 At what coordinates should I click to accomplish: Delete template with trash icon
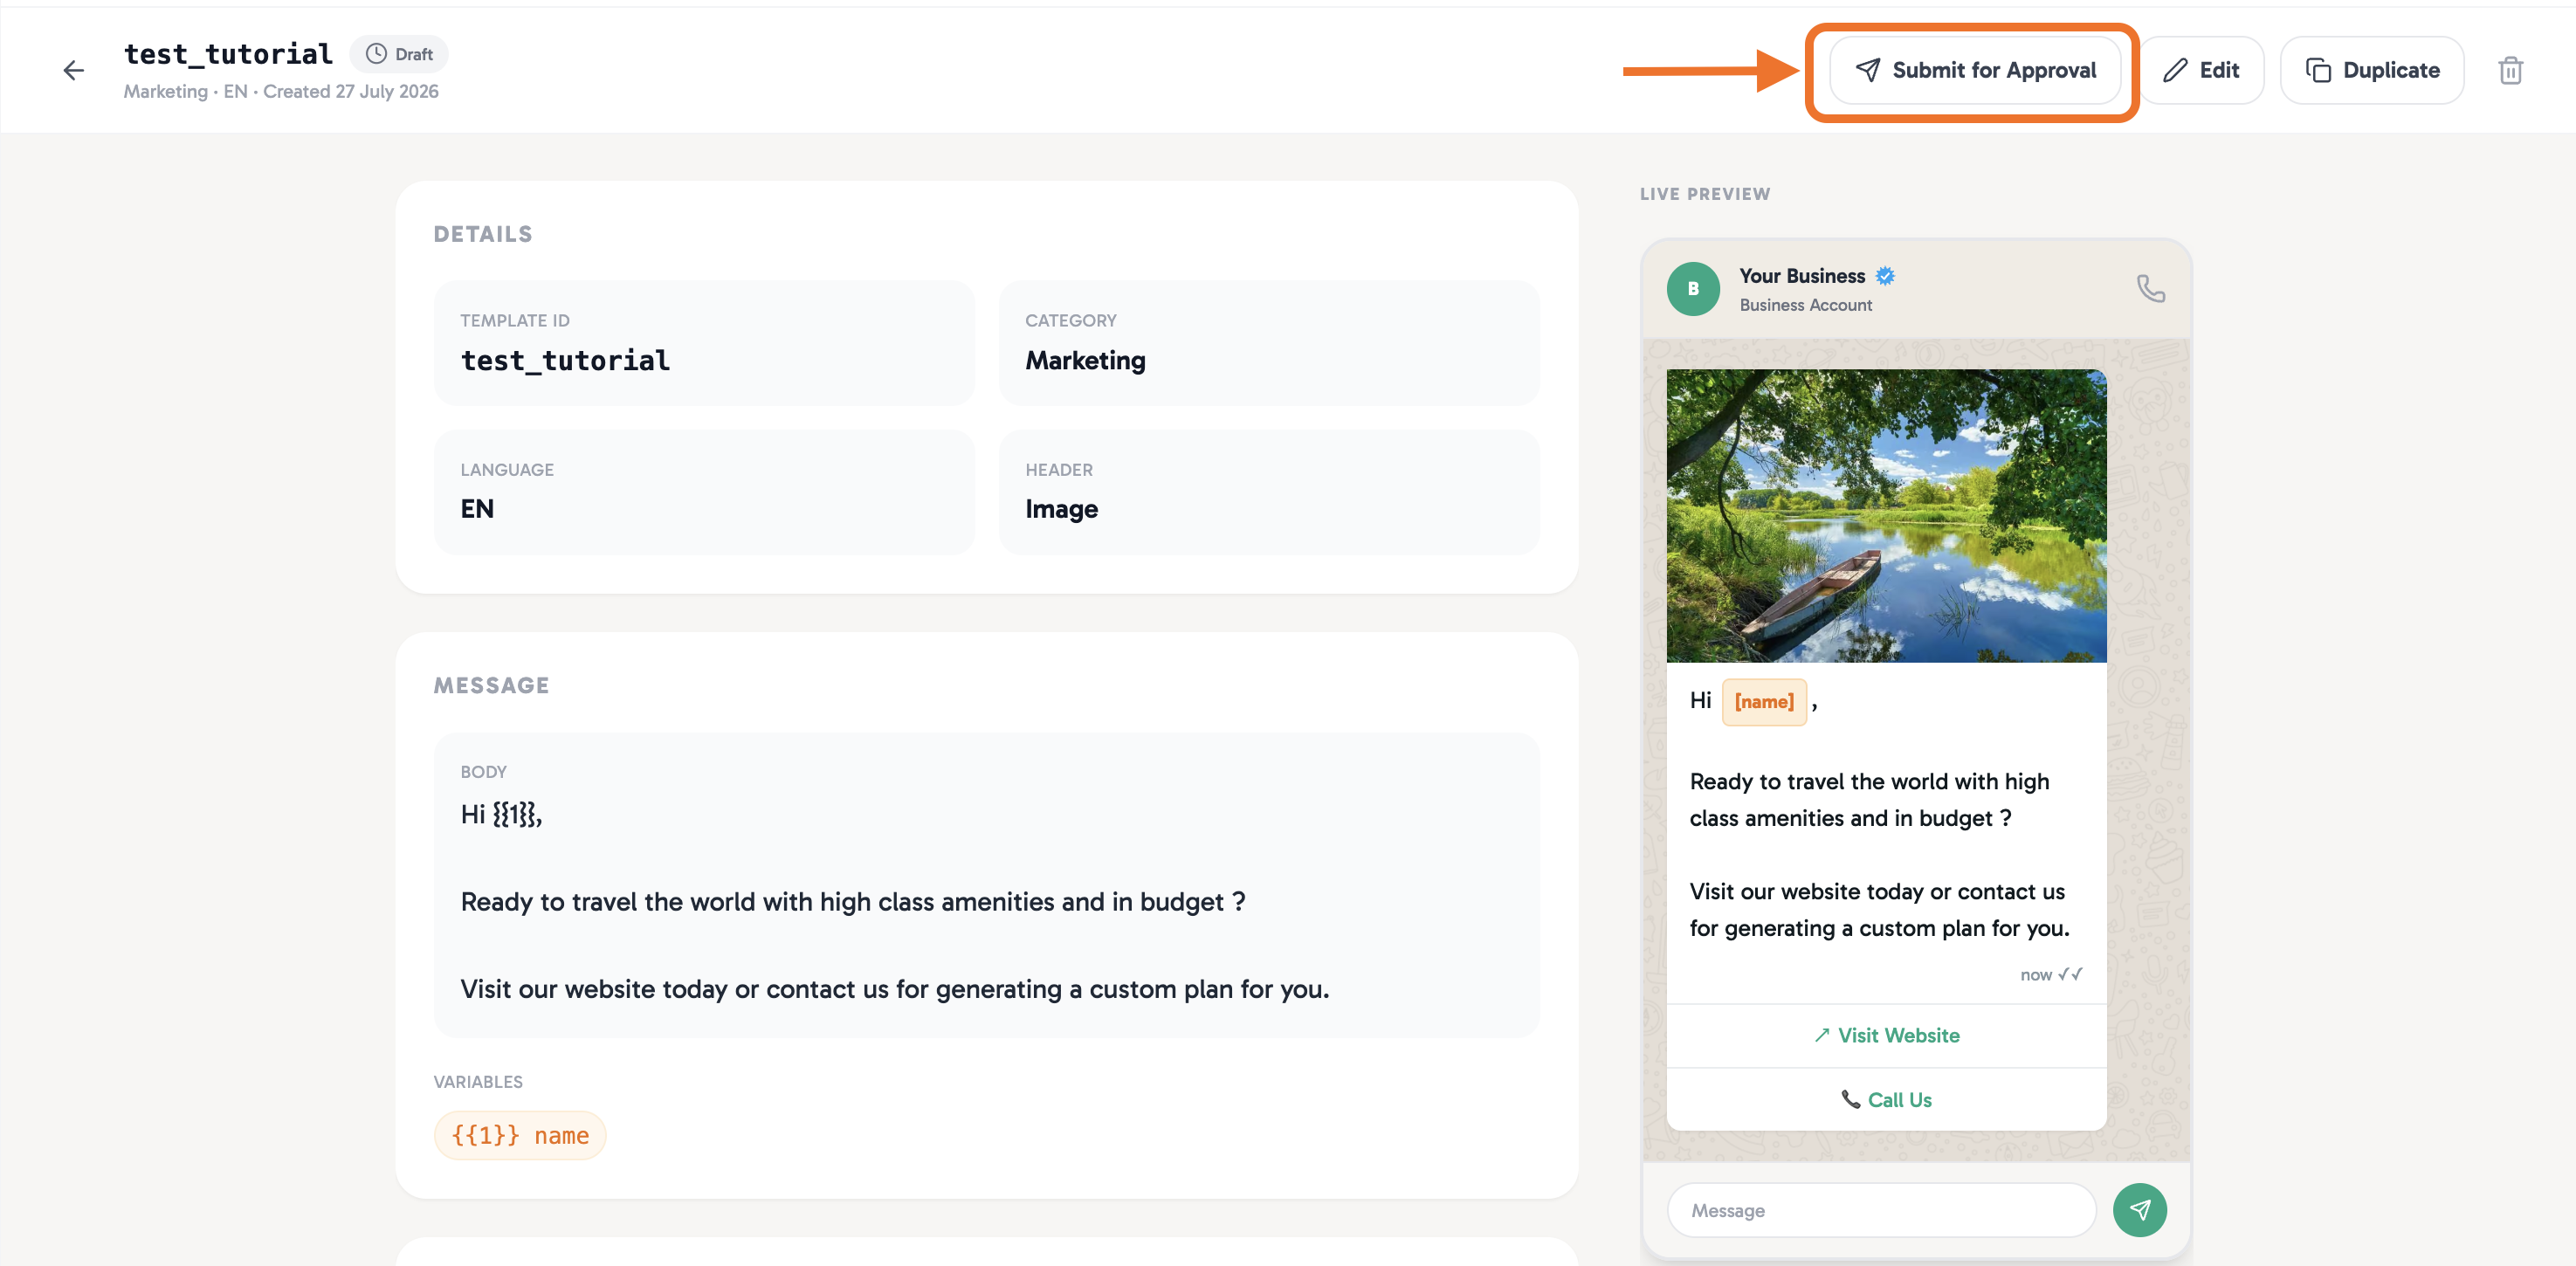[x=2510, y=70]
